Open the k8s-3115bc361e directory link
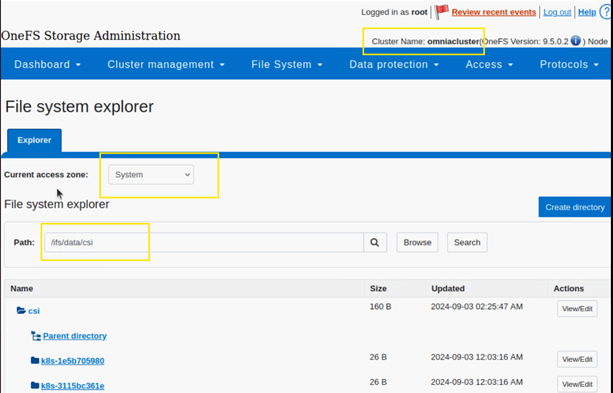The height and width of the screenshot is (393, 613). (73, 386)
